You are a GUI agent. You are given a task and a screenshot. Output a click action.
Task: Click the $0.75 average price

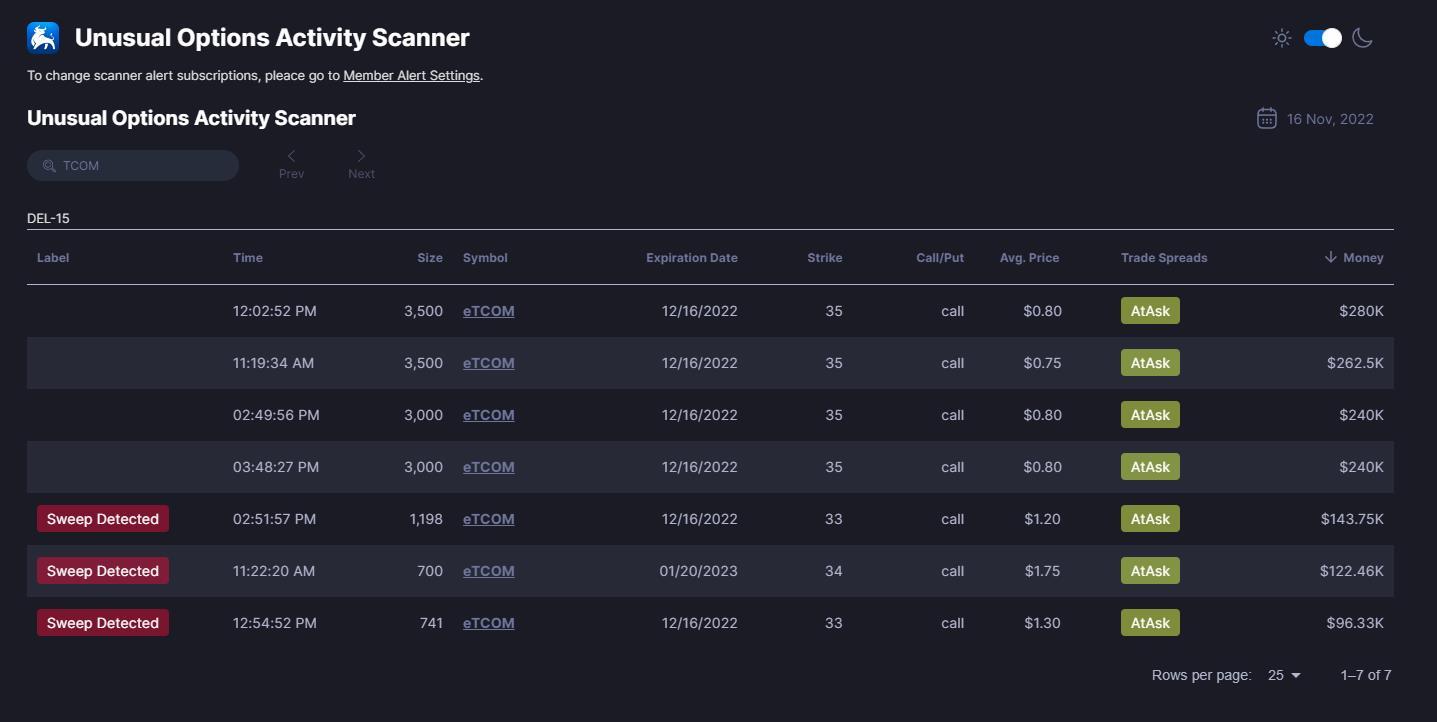click(1043, 363)
